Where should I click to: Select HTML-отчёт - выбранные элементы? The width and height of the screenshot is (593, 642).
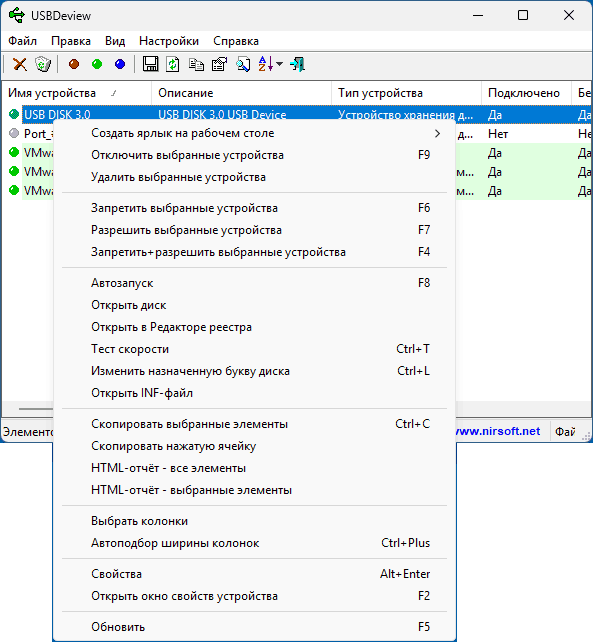254,490
